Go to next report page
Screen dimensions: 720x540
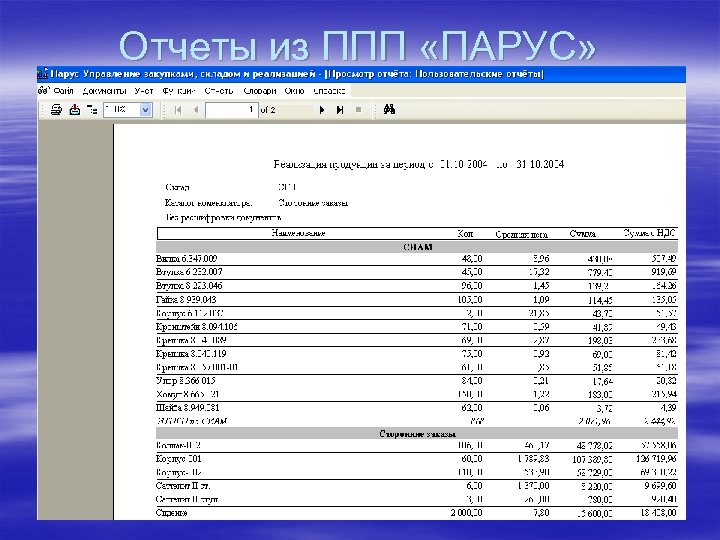pos(322,110)
